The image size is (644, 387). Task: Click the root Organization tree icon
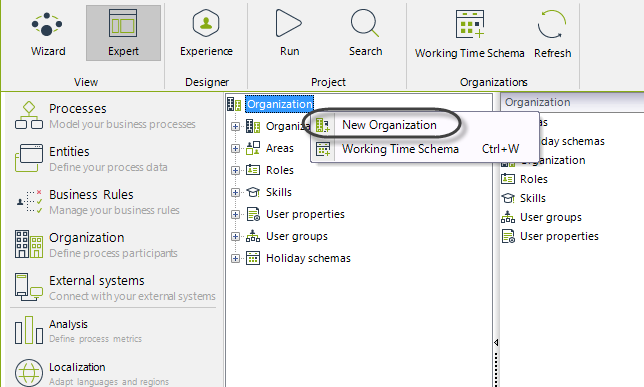pos(234,104)
